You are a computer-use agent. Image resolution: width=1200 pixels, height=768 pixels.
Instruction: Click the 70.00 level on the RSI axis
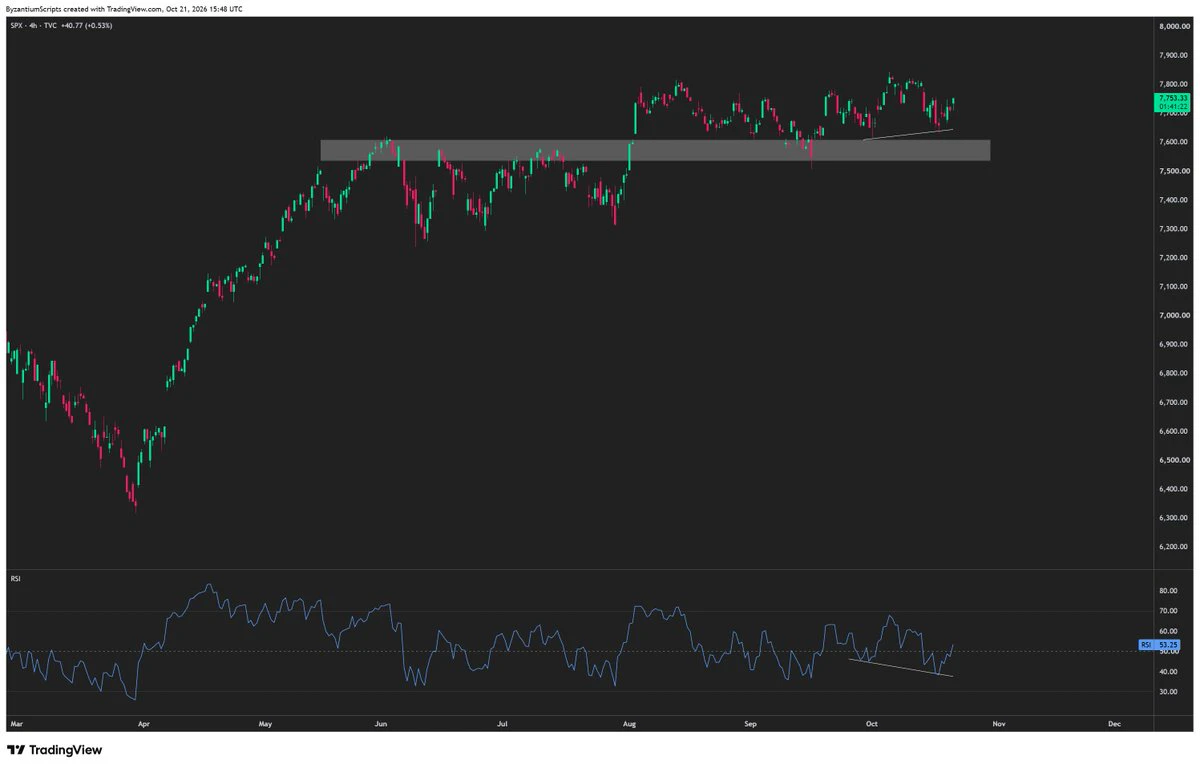coord(1166,612)
